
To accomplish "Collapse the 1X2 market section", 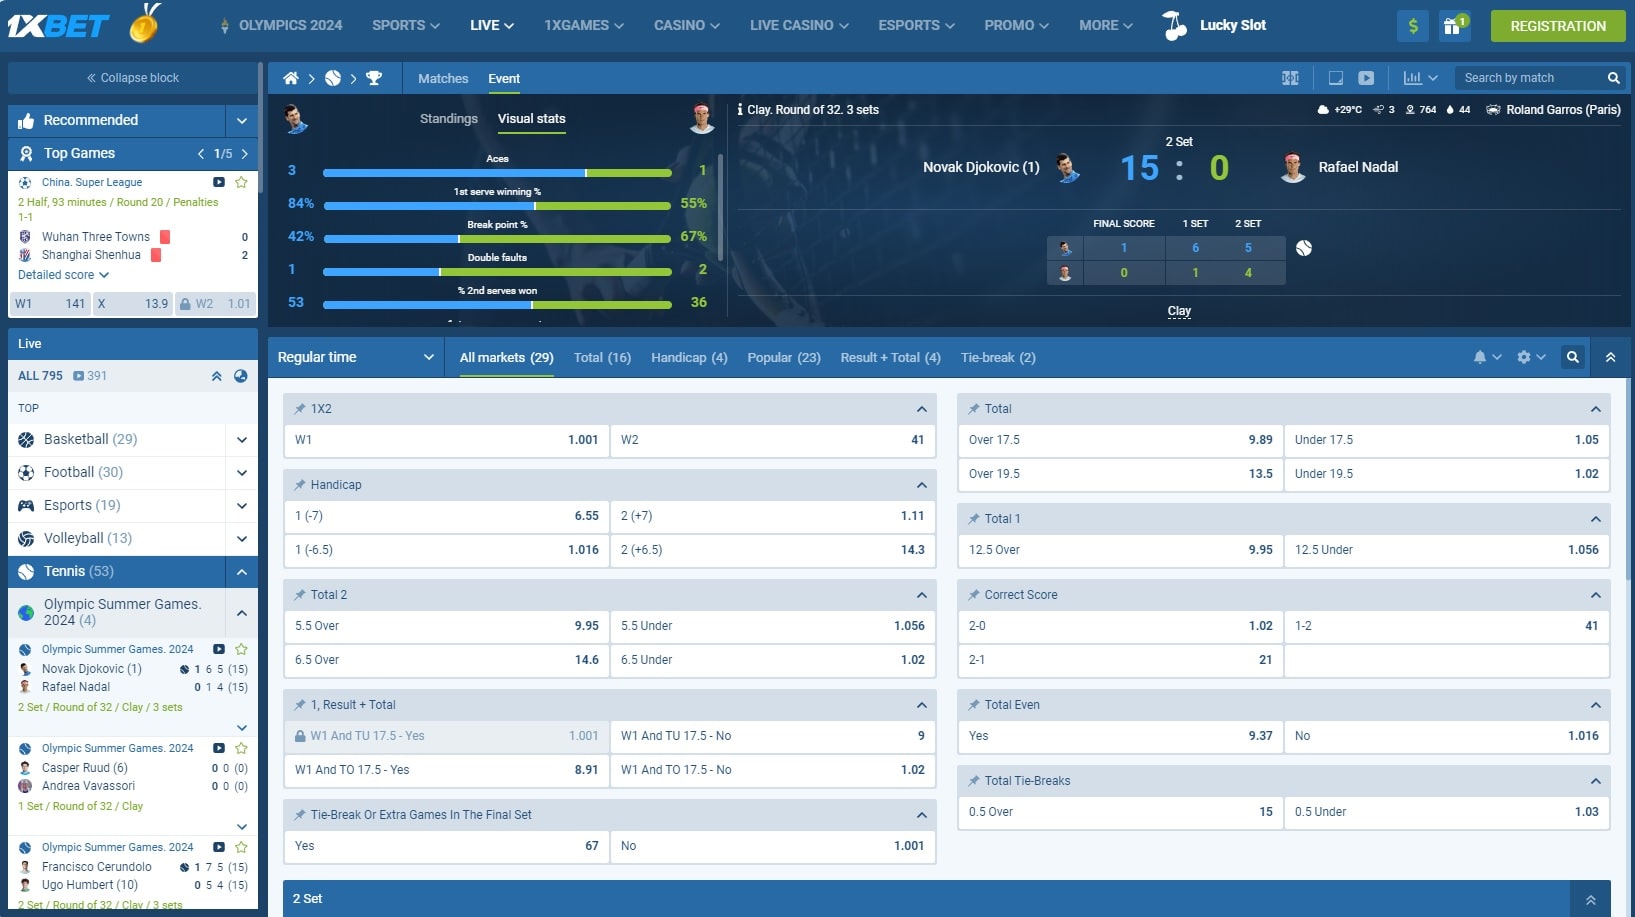I will click(x=921, y=409).
